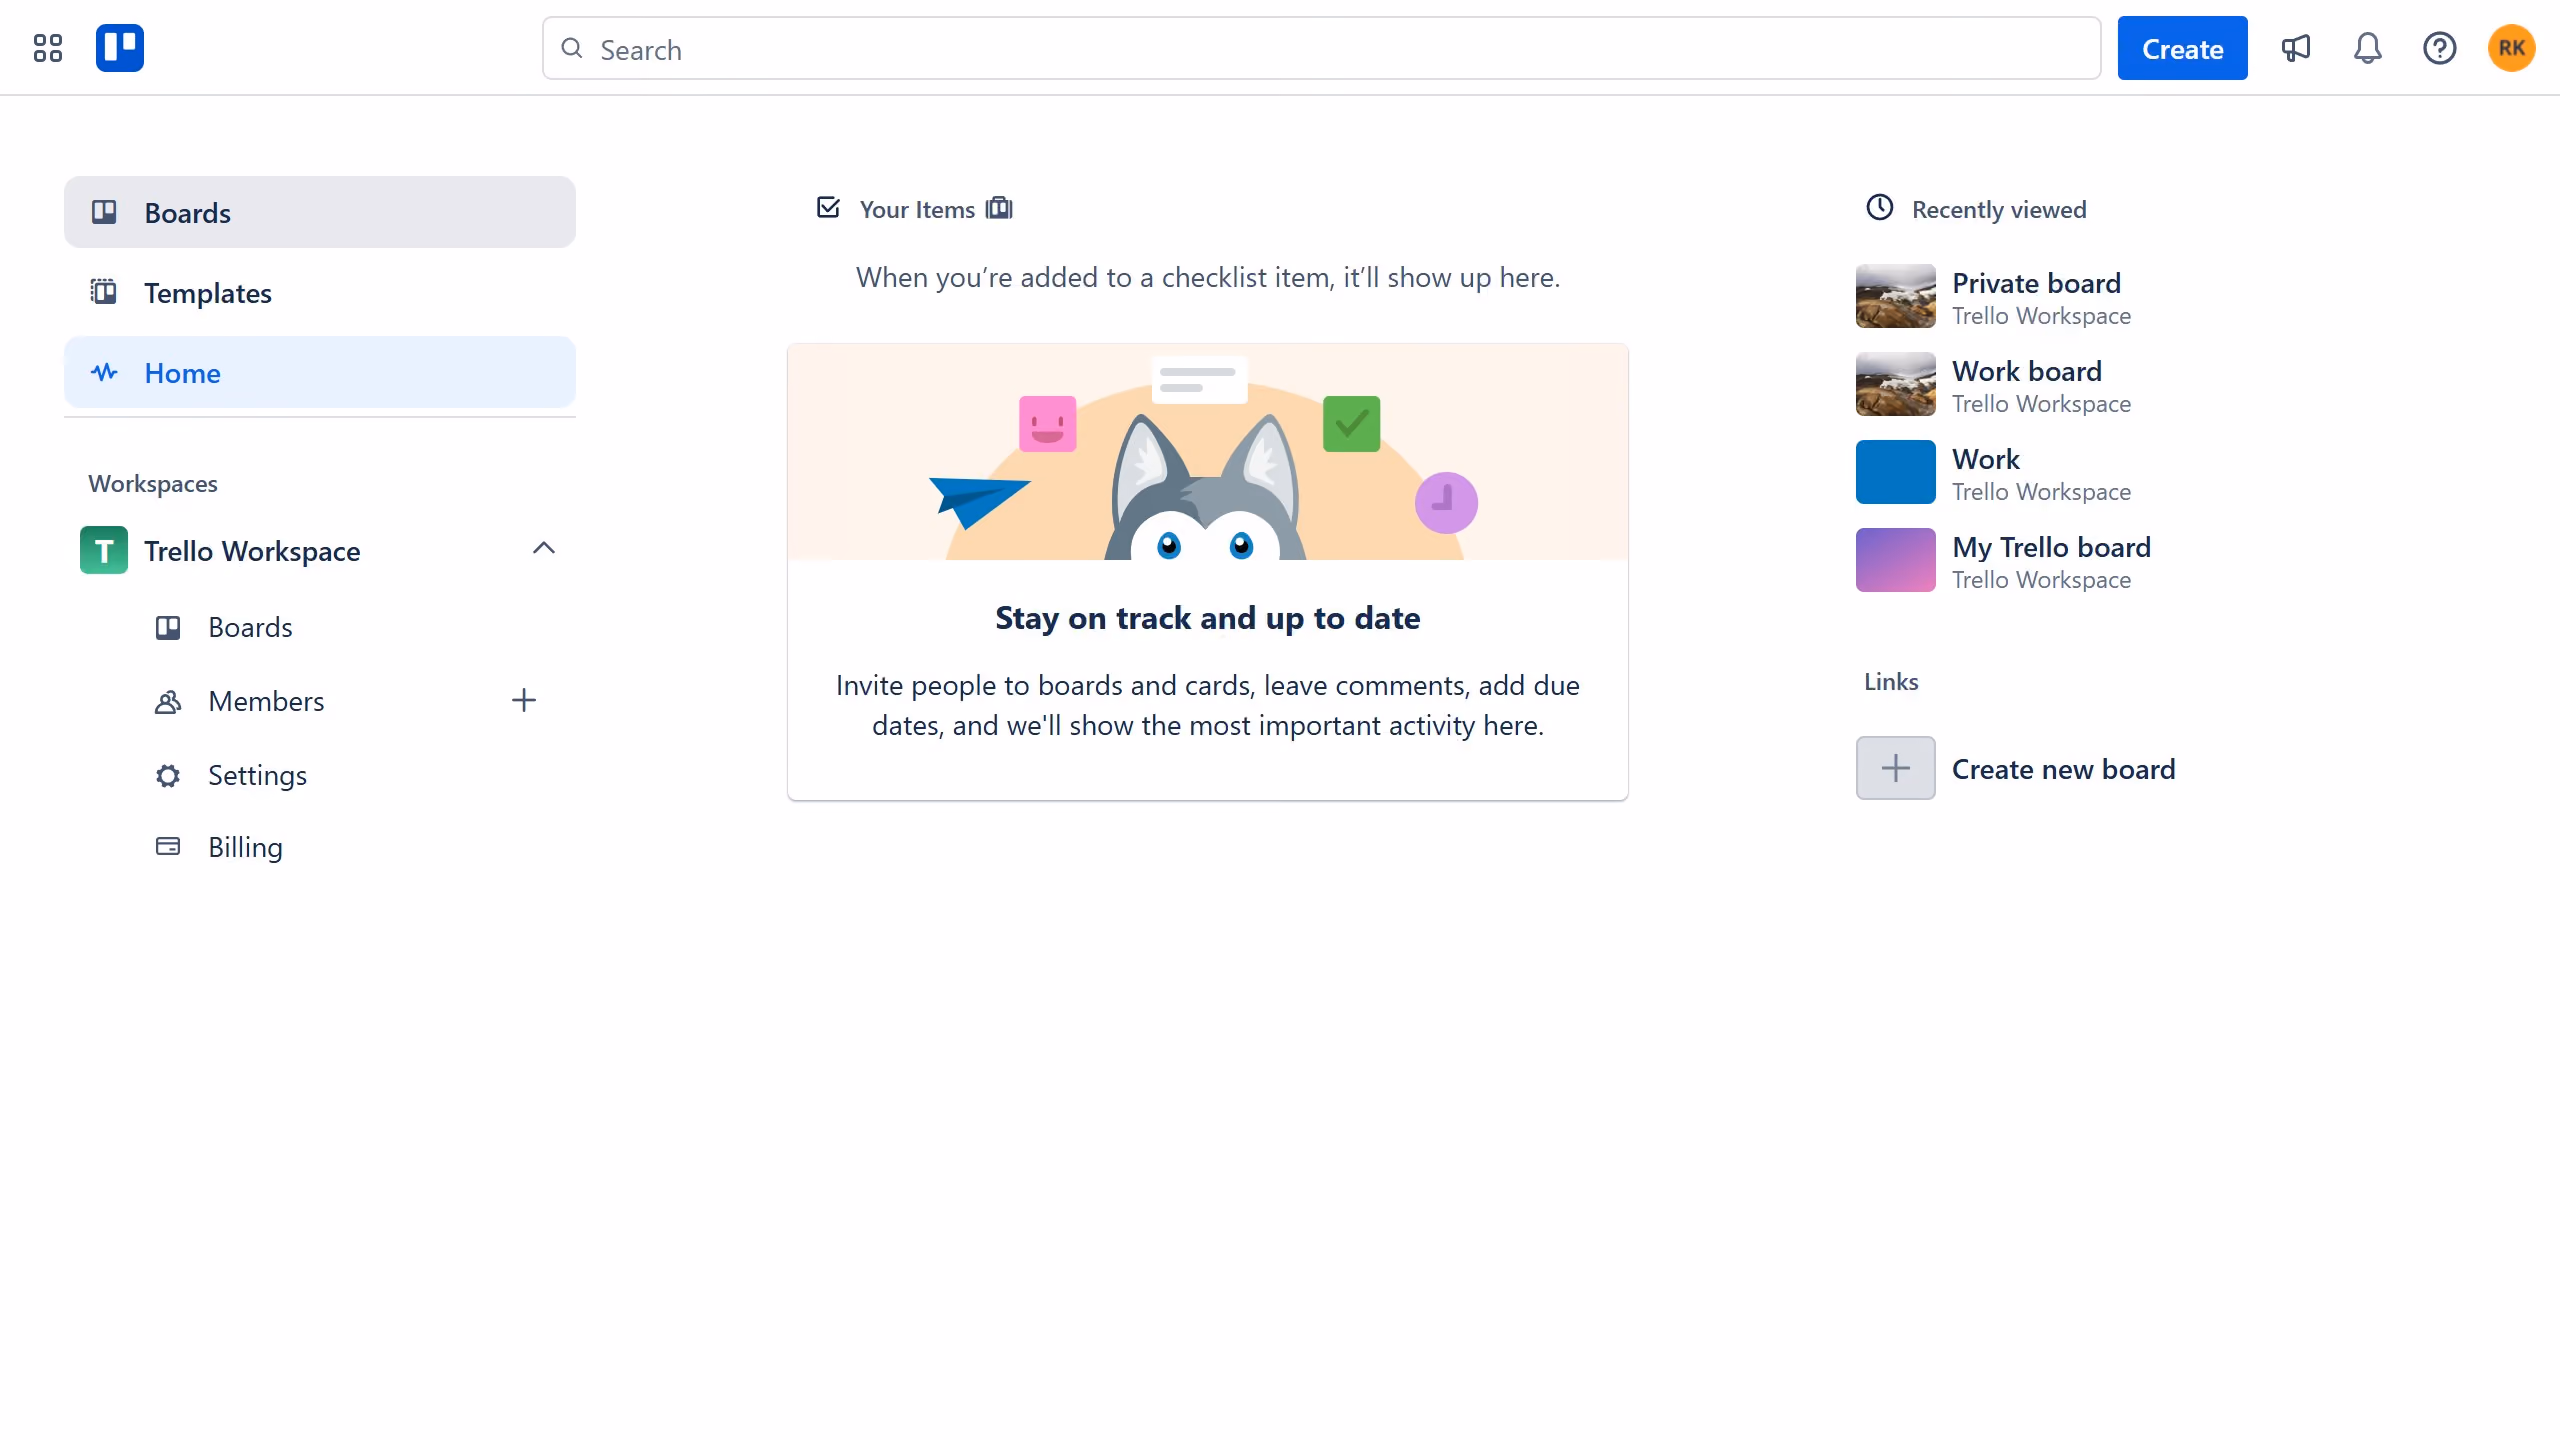2560x1440 pixels.
Task: Click Create new board link
Action: (x=2063, y=769)
